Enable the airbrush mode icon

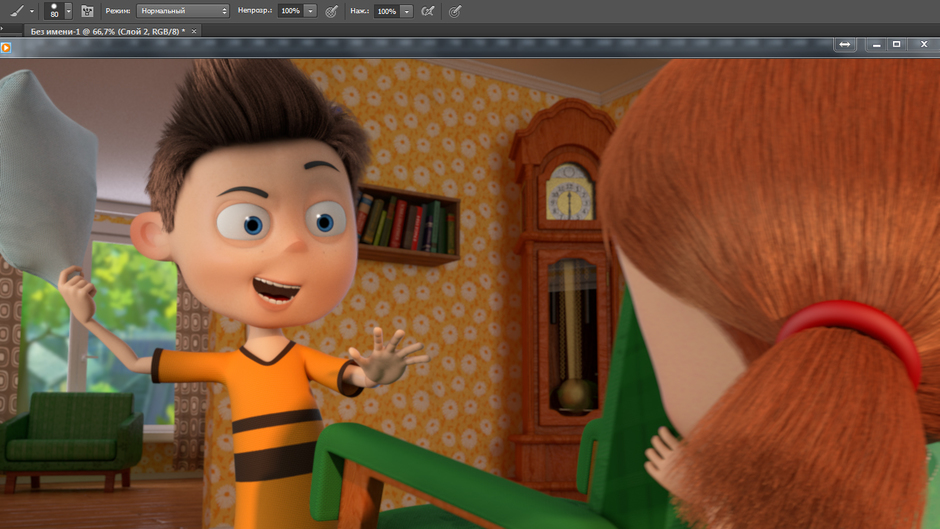(x=427, y=11)
